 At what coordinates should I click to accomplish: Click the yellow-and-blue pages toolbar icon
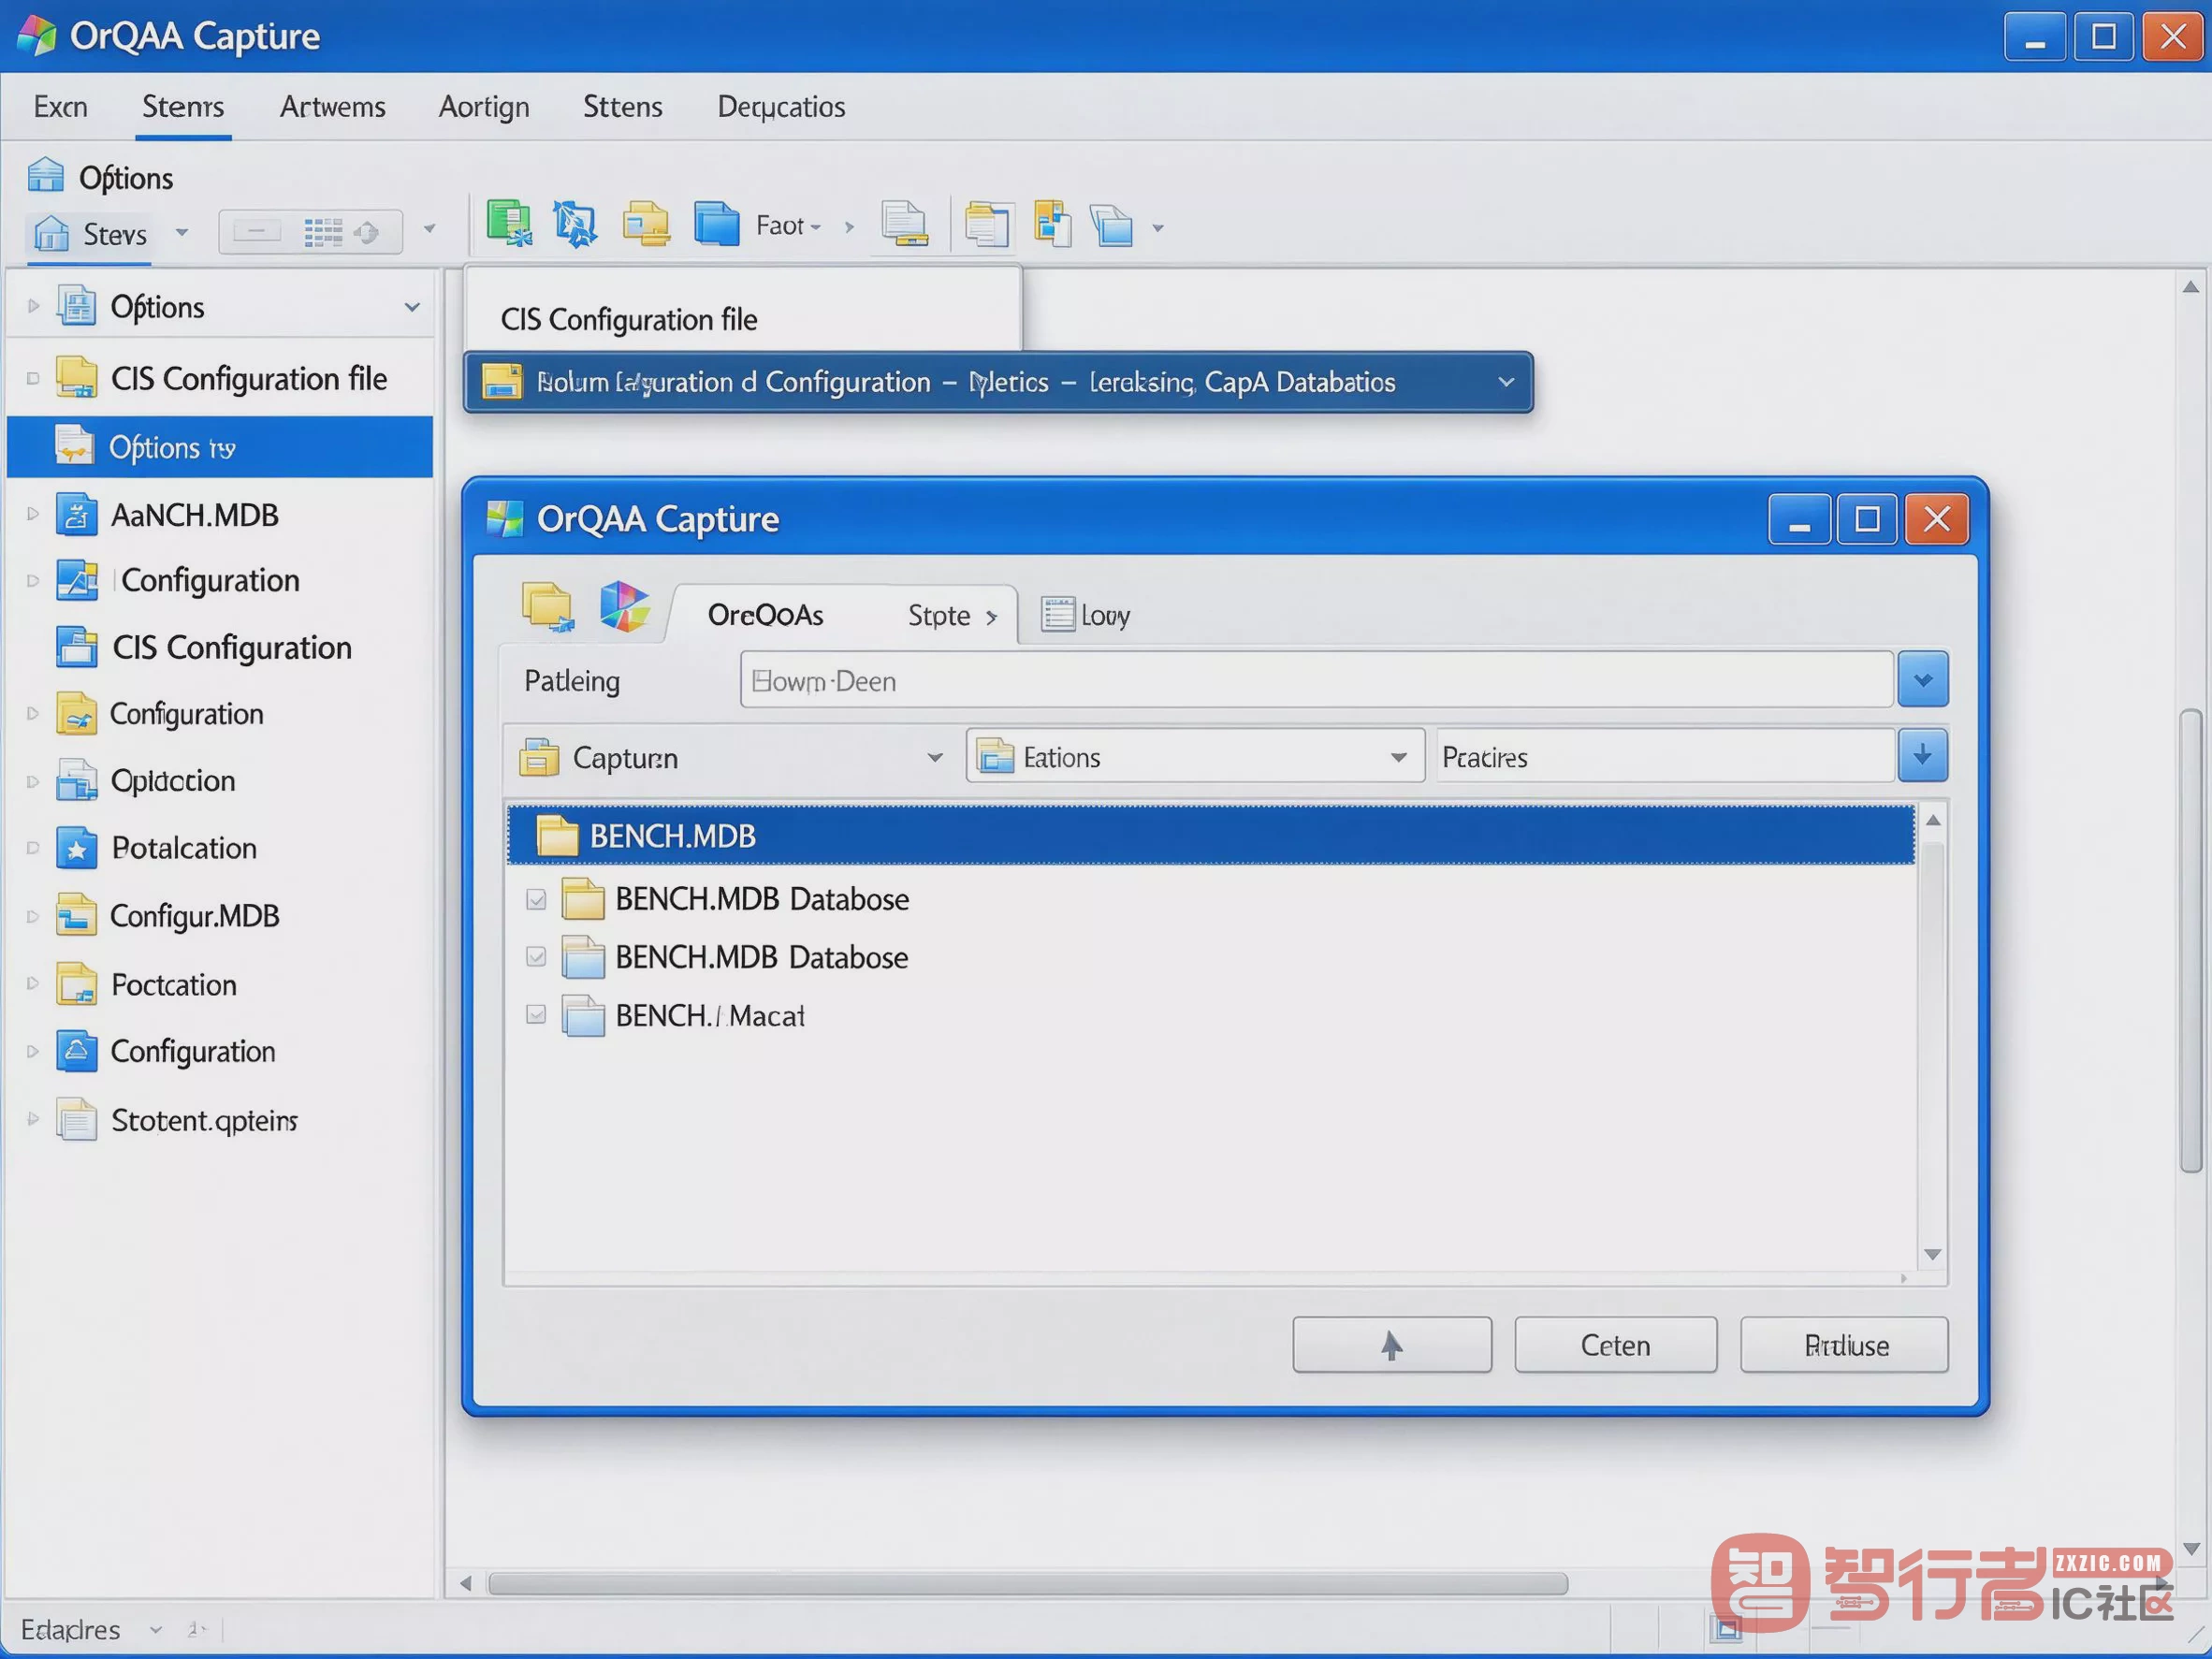pyautogui.click(x=1053, y=223)
